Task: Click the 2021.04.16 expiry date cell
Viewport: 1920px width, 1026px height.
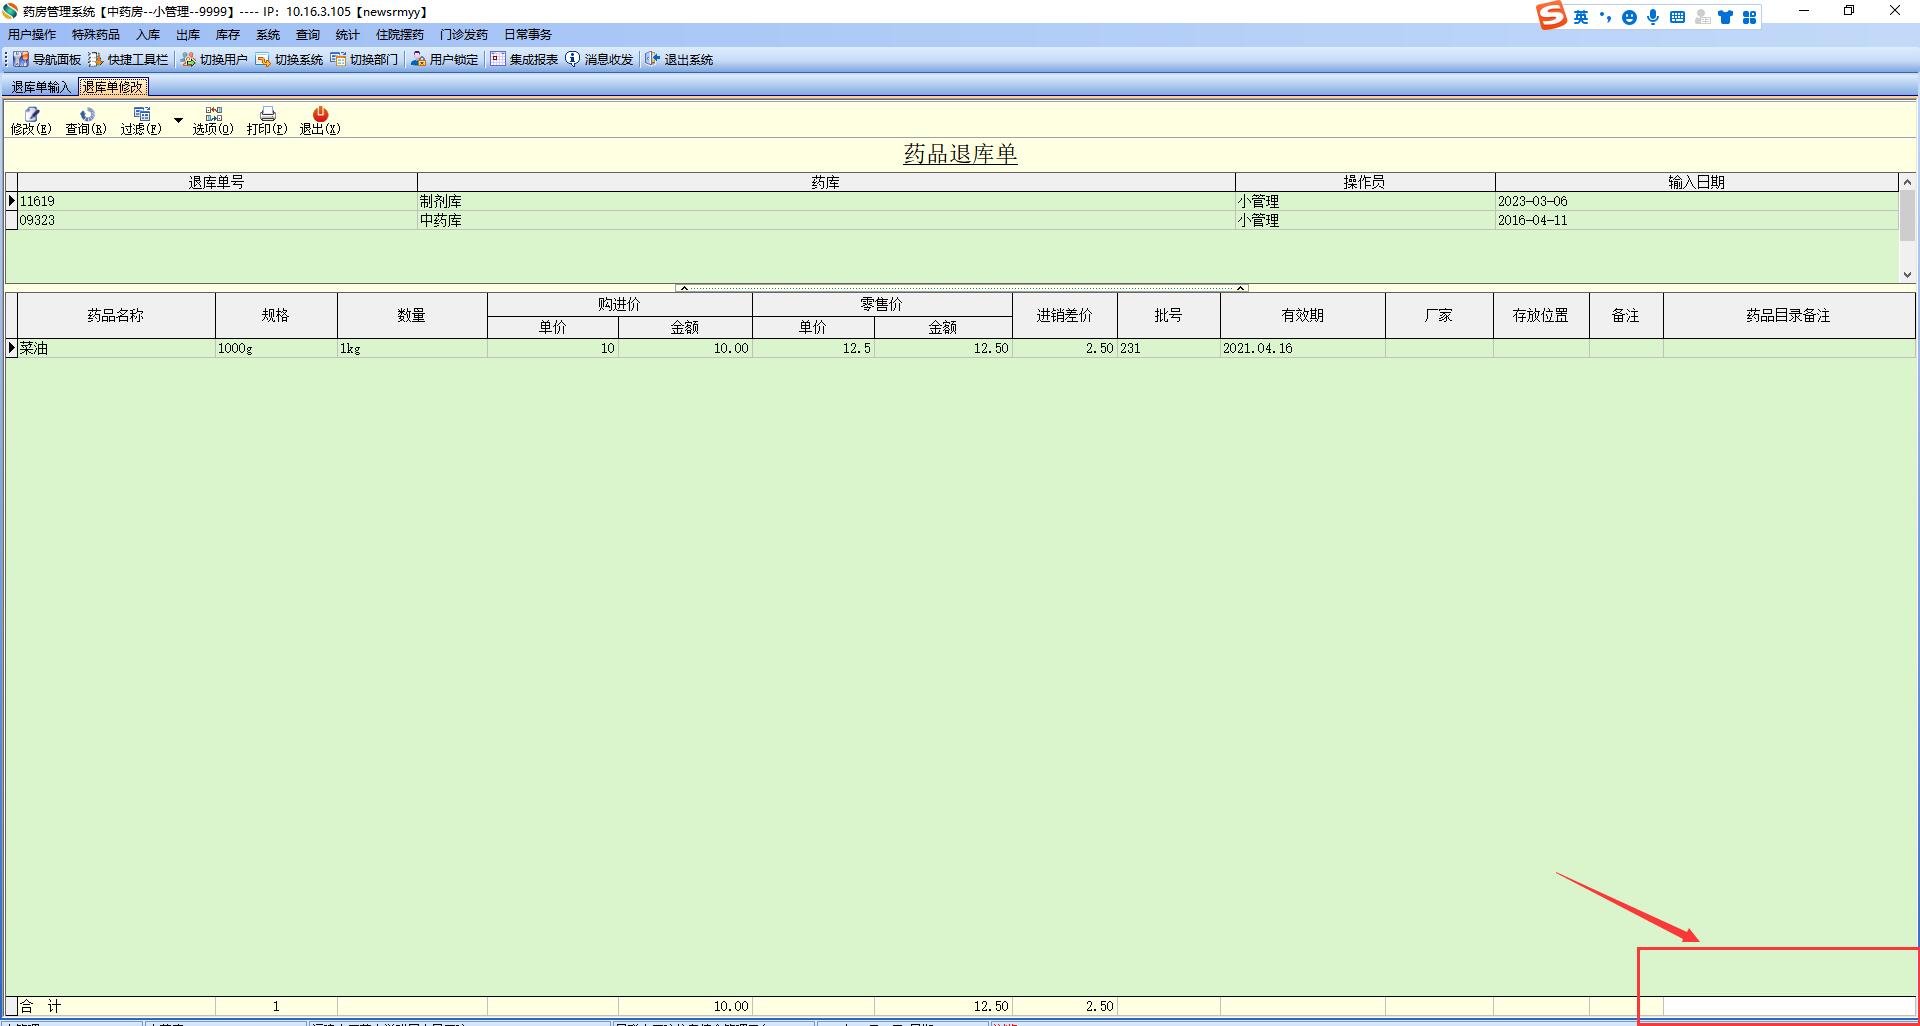Action: click(x=1303, y=348)
